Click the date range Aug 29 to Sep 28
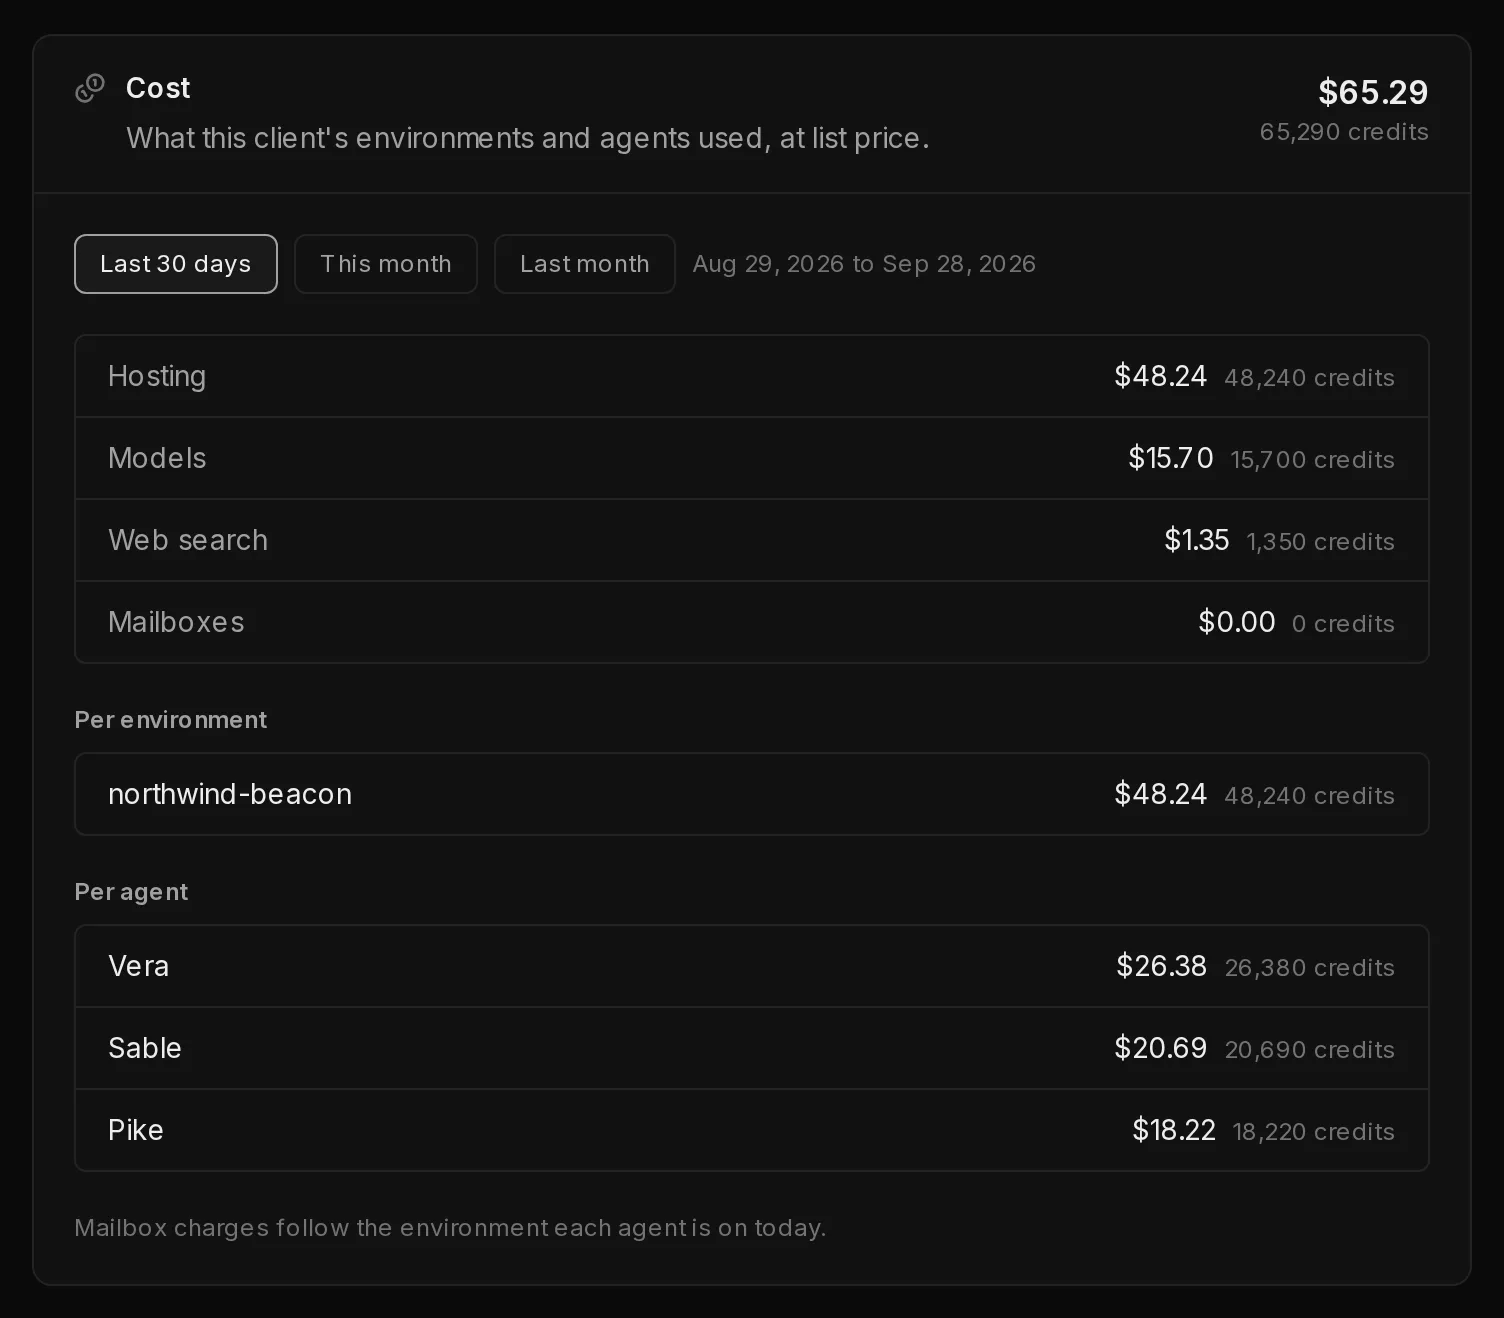This screenshot has width=1504, height=1318. coord(864,264)
